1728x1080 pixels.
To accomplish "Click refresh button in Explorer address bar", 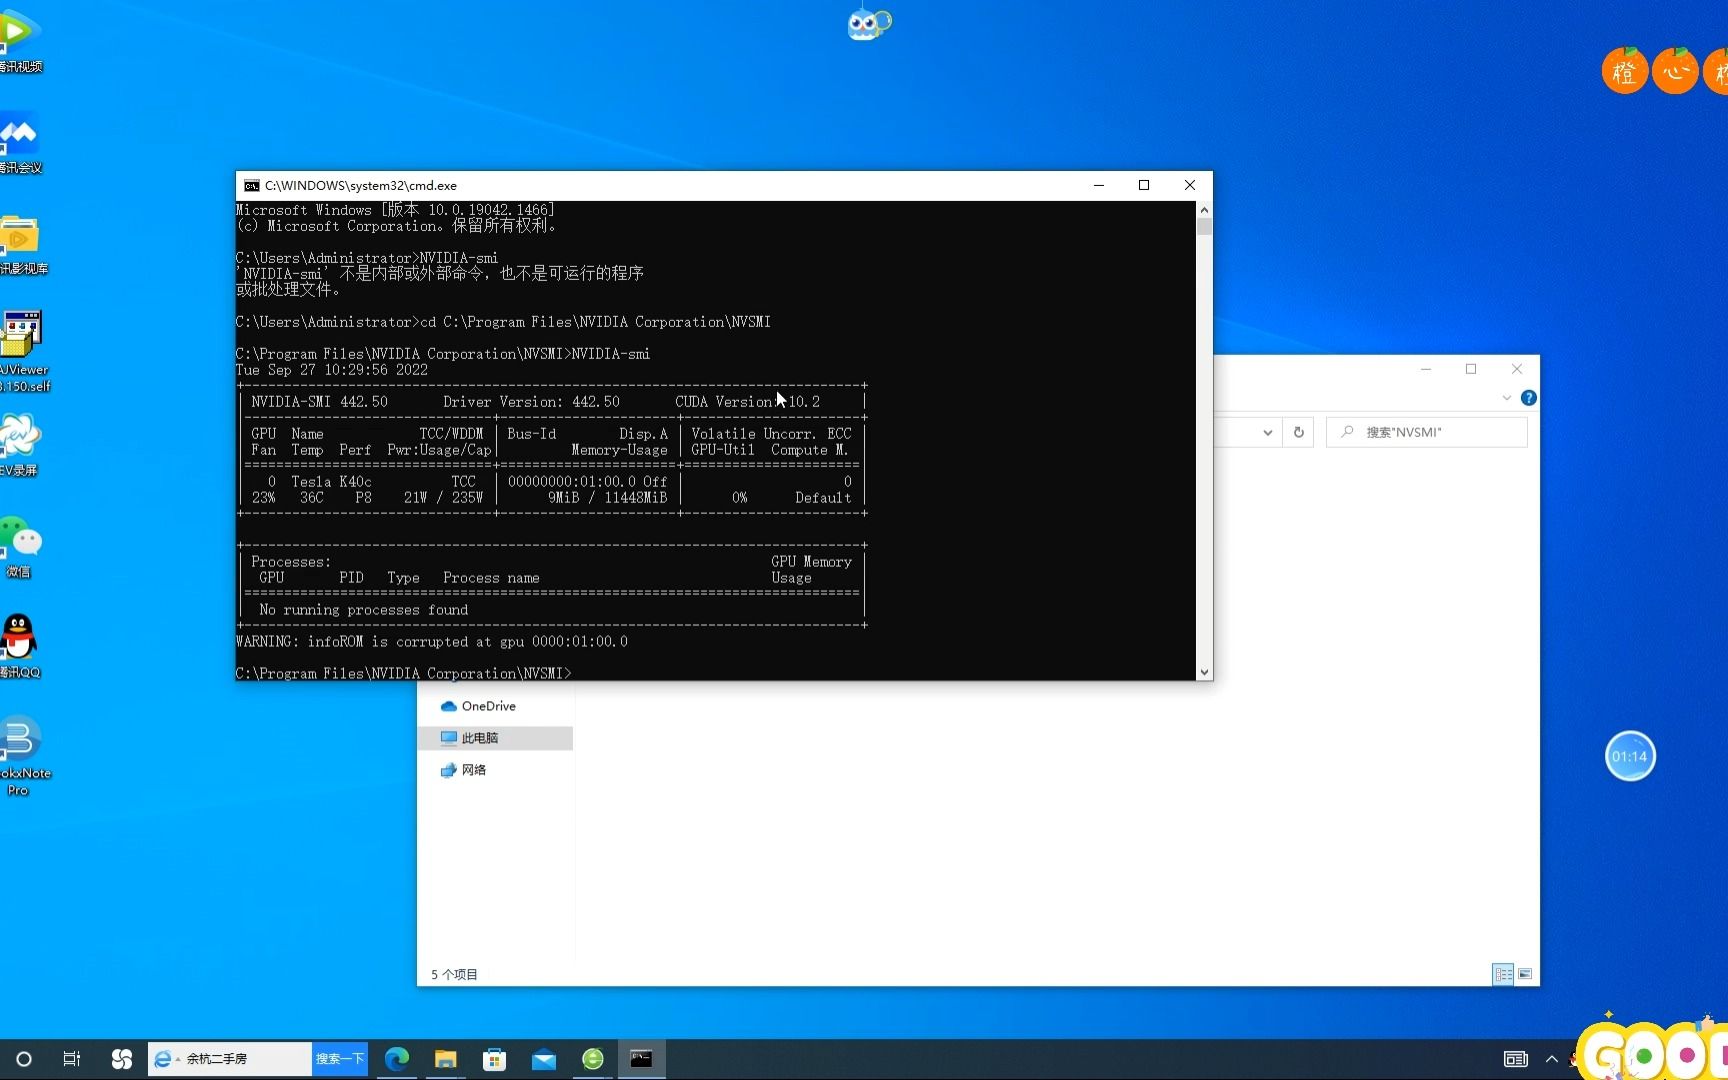I will [1299, 432].
